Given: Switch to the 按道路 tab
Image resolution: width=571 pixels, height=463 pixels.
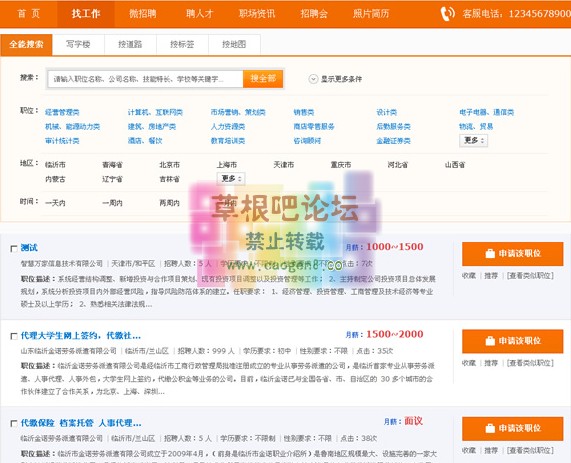Looking at the screenshot, I should [130, 44].
